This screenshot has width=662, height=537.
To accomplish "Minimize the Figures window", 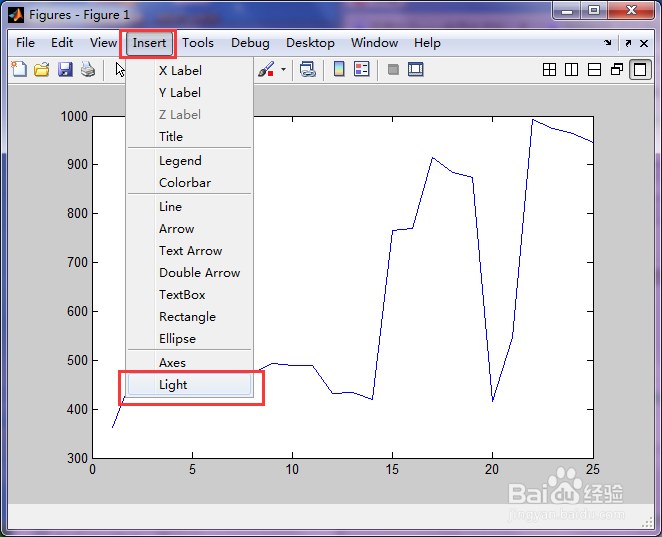I will pyautogui.click(x=567, y=11).
